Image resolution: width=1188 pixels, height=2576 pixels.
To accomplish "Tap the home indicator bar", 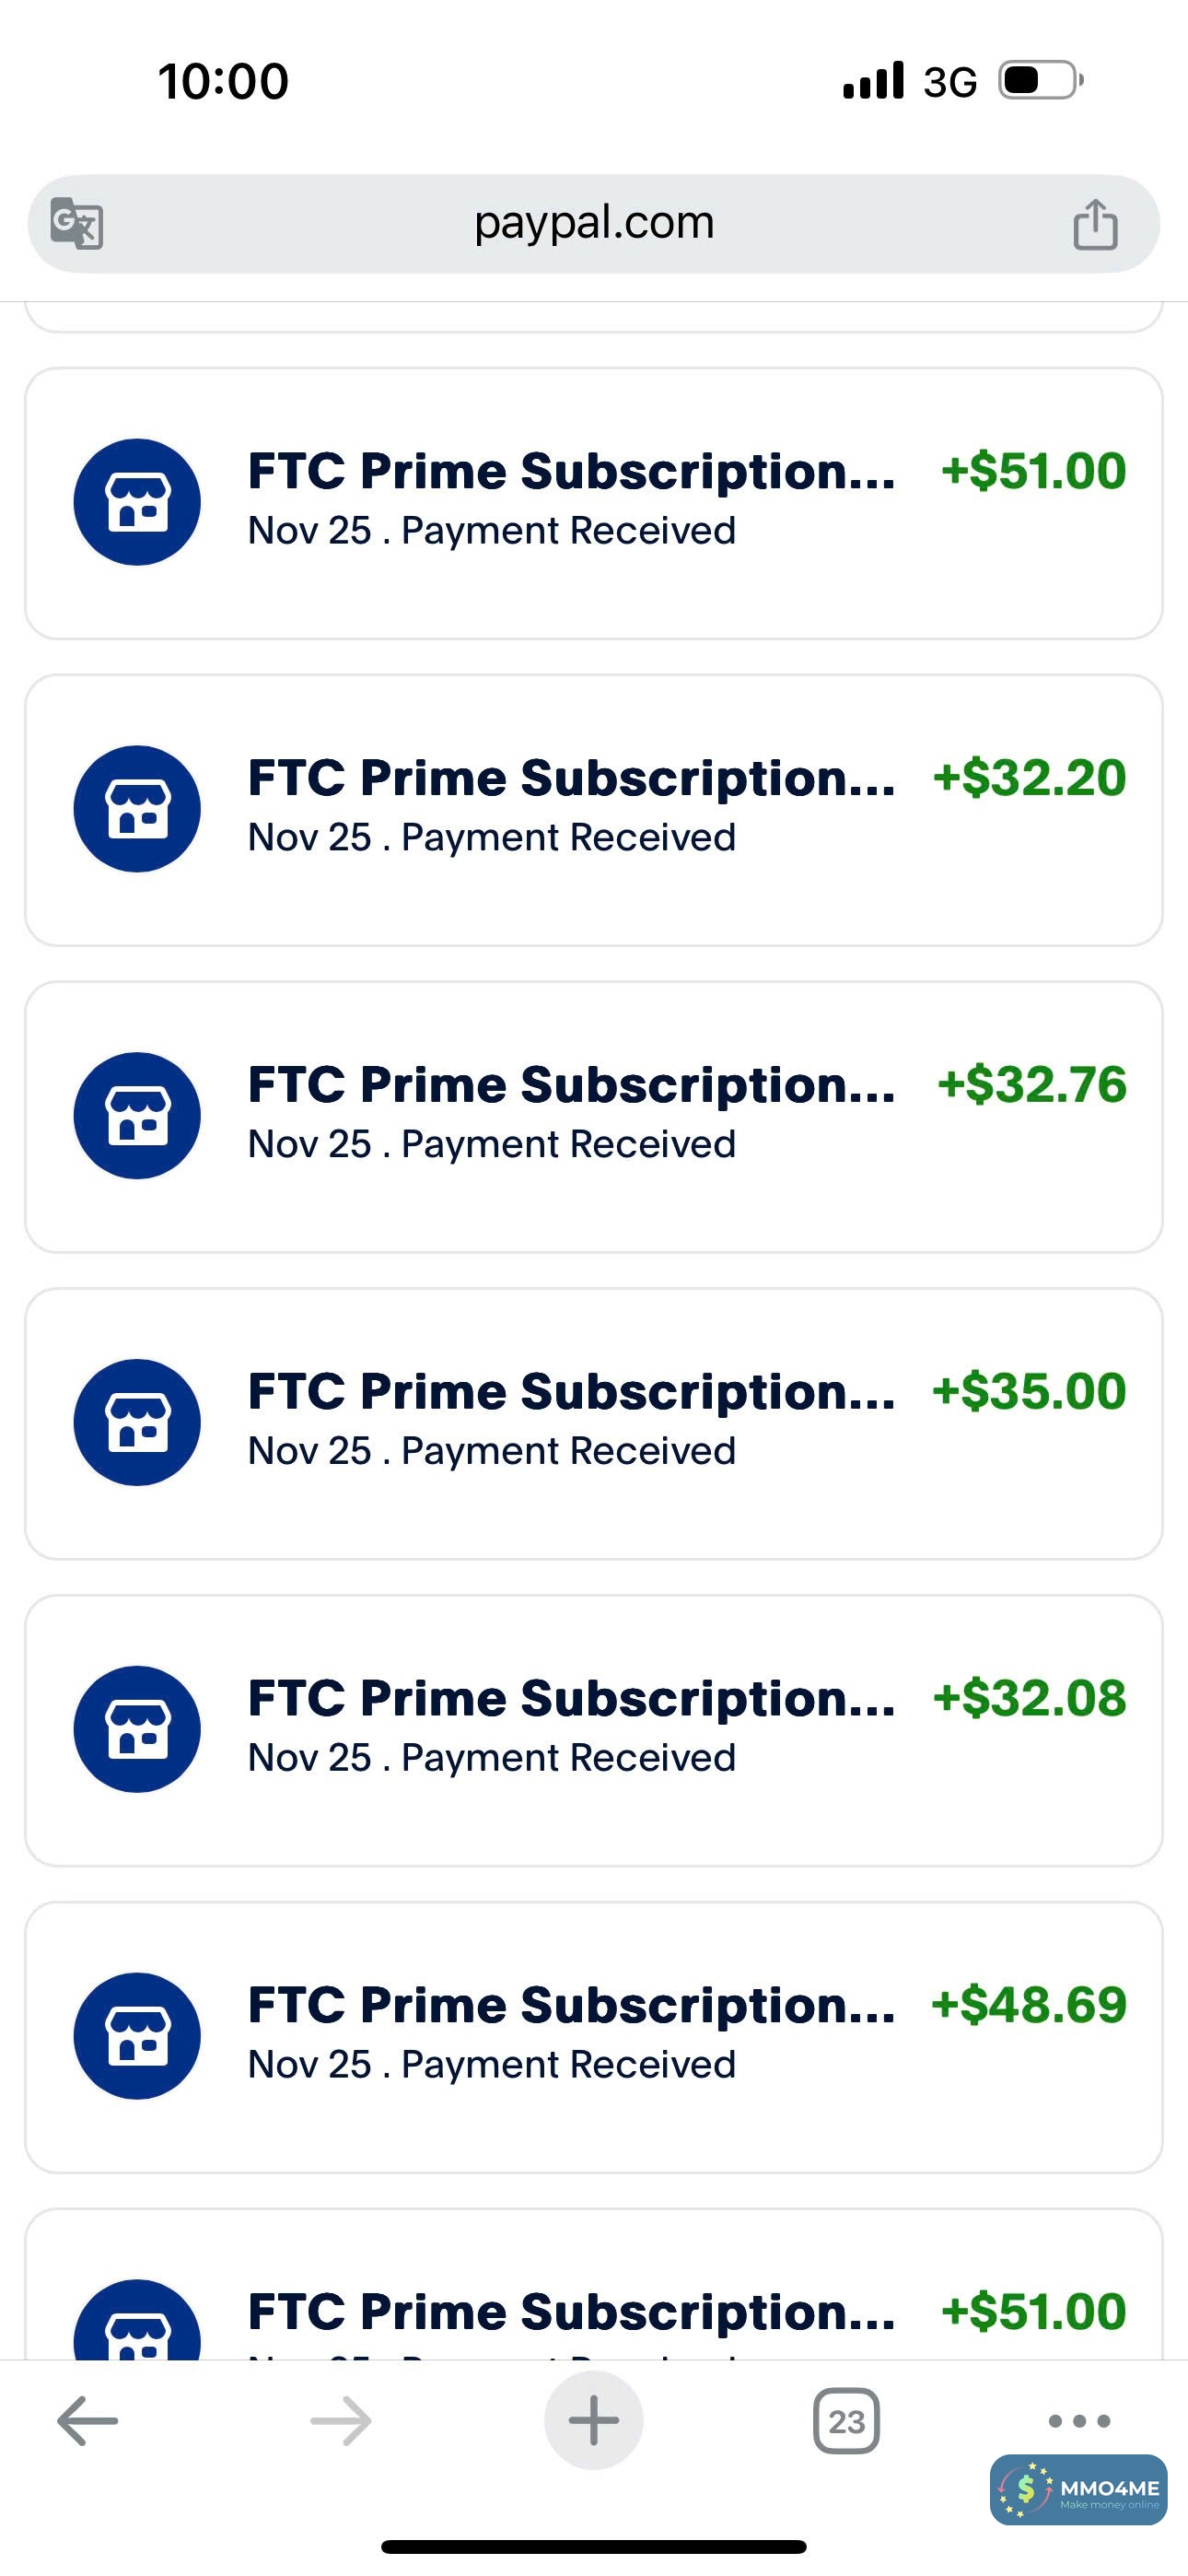I will (x=593, y=2546).
